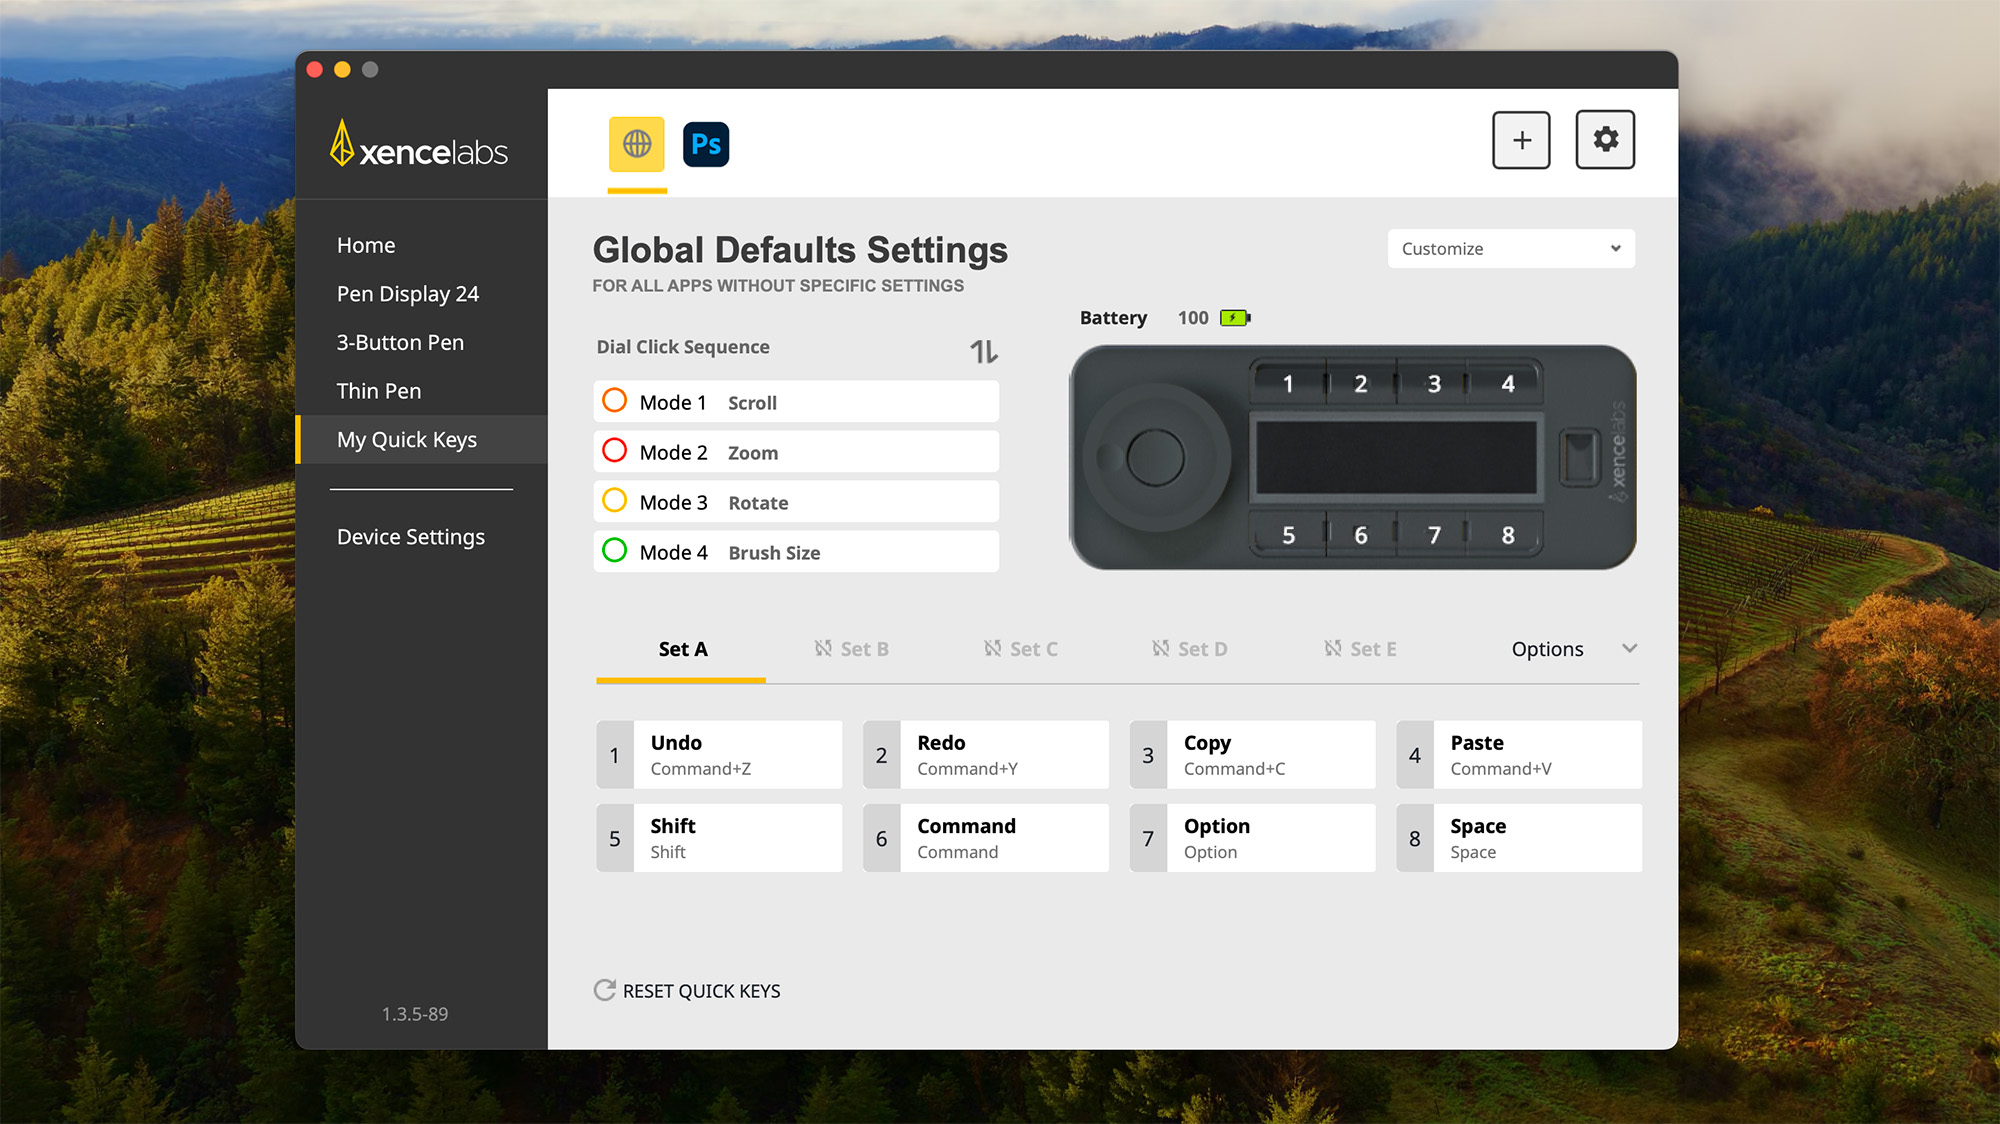The image size is (2000, 1124).
Task: Click key 6 on the device image
Action: tap(1361, 535)
